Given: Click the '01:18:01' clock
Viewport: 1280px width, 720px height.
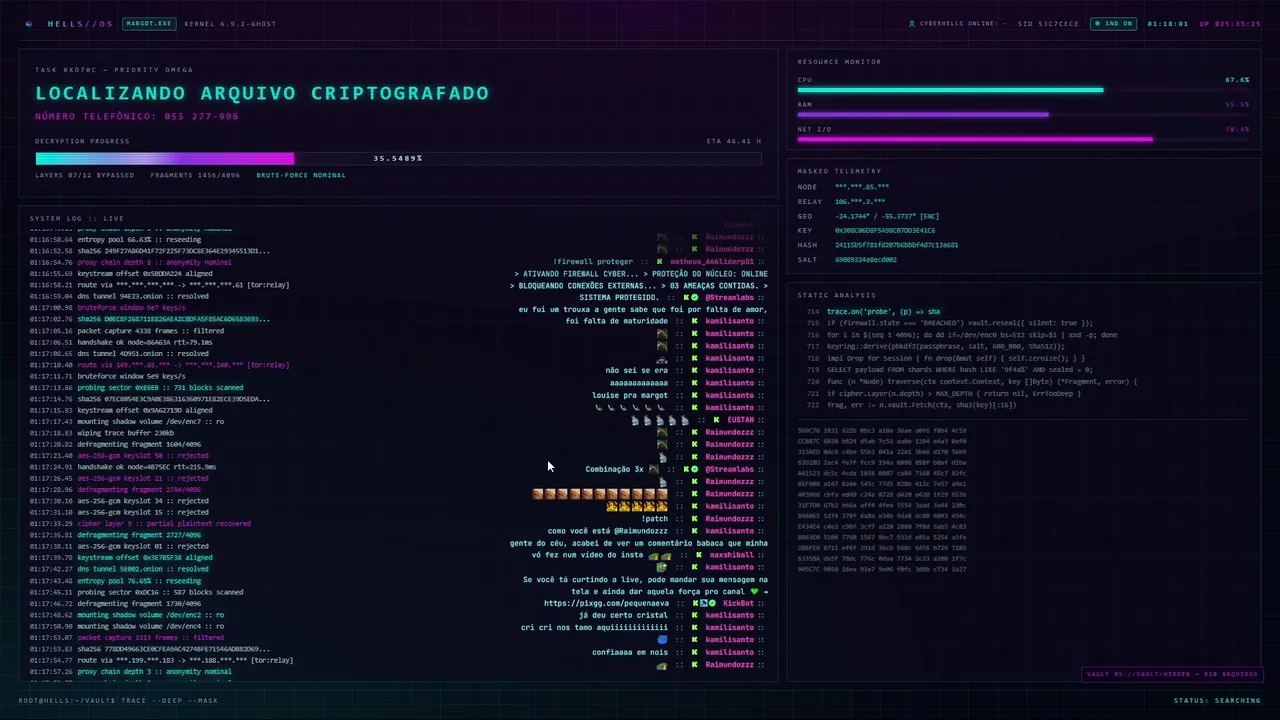Looking at the screenshot, I should click(1167, 23).
